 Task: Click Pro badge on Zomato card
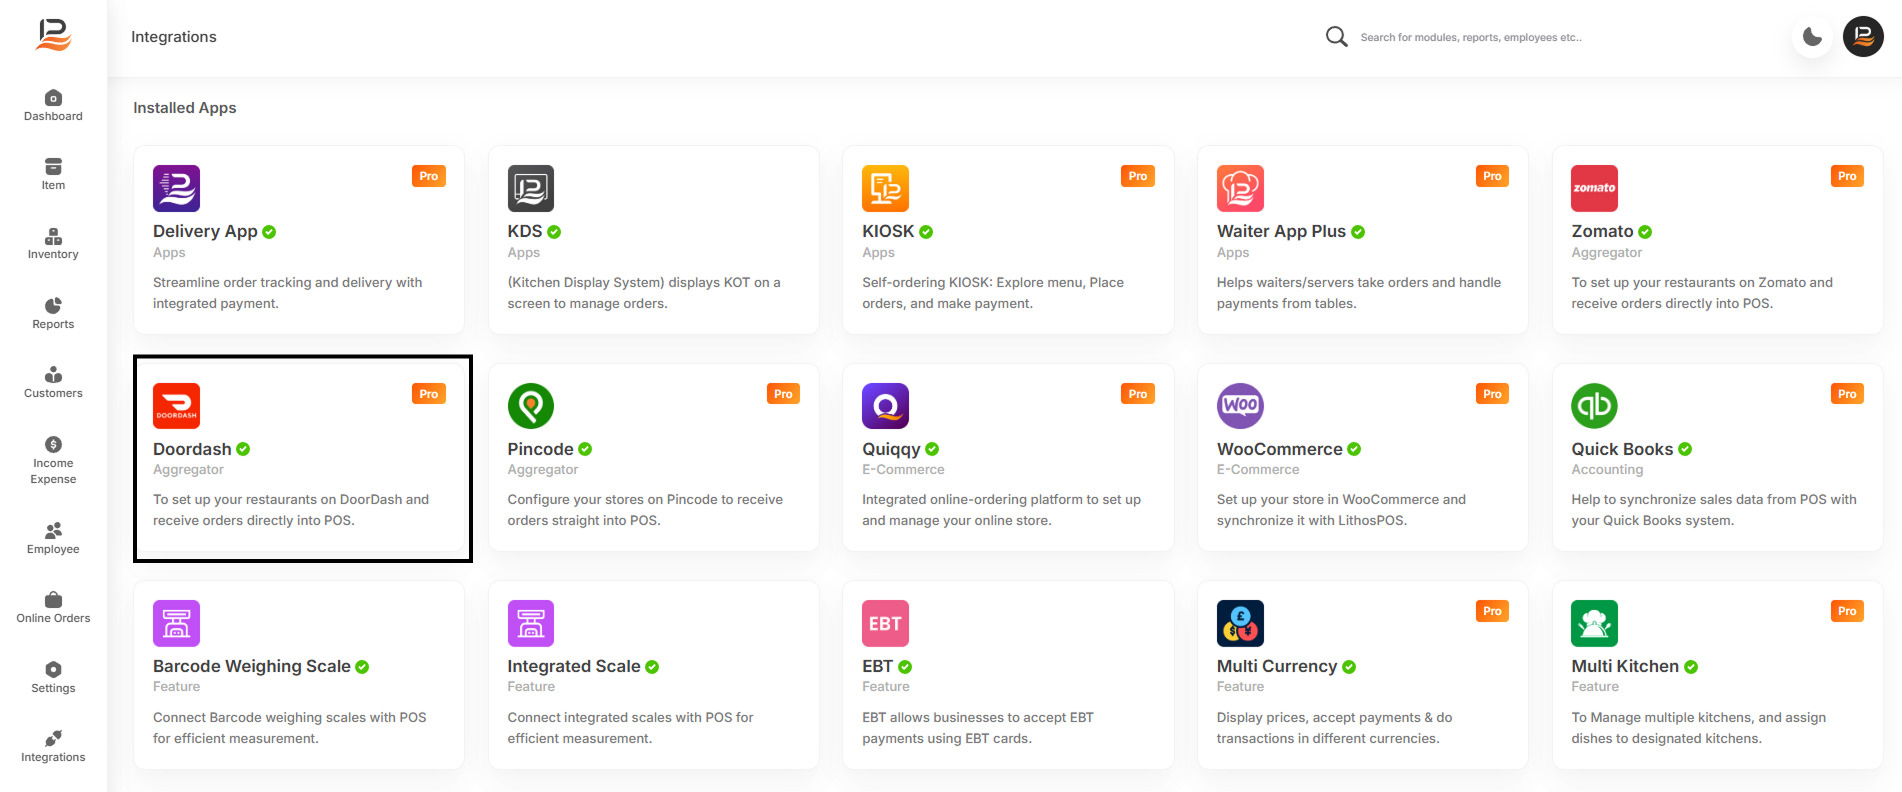[x=1846, y=176]
